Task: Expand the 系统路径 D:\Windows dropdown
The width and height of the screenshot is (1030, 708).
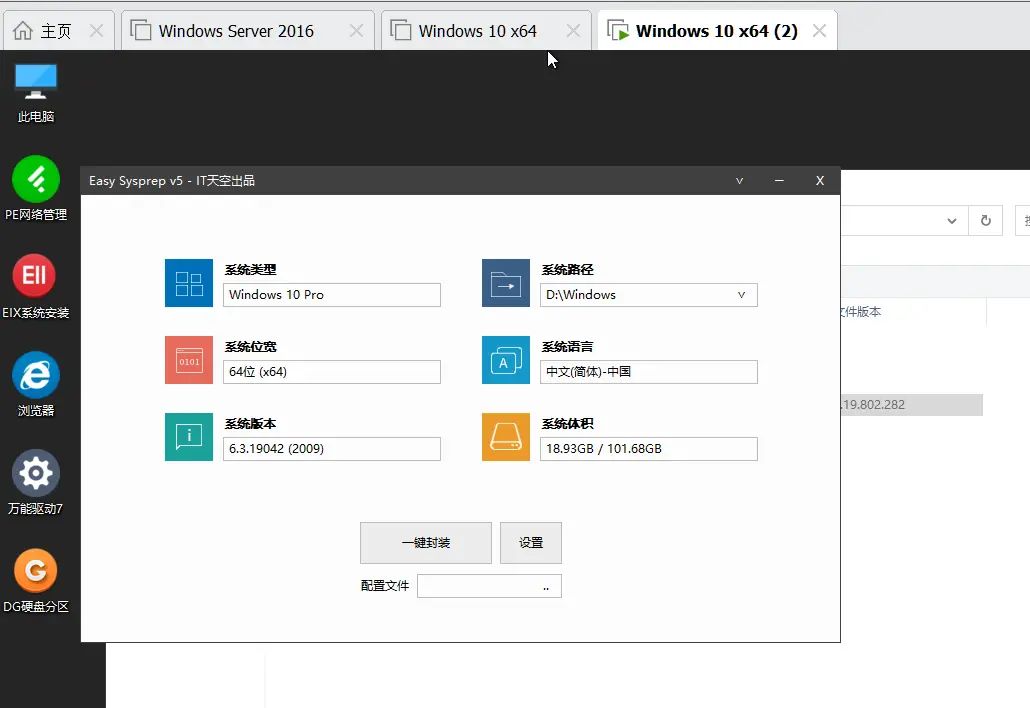Action: [x=741, y=295]
